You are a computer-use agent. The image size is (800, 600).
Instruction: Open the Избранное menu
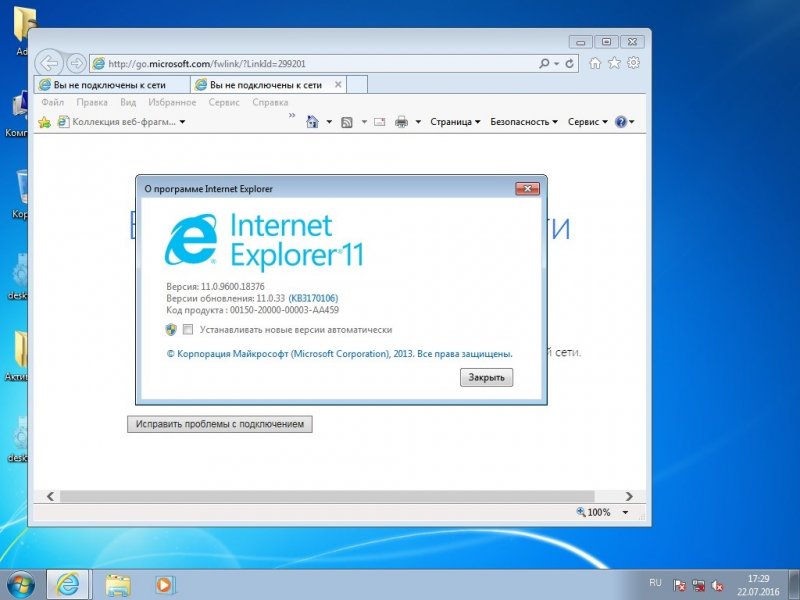(x=172, y=102)
